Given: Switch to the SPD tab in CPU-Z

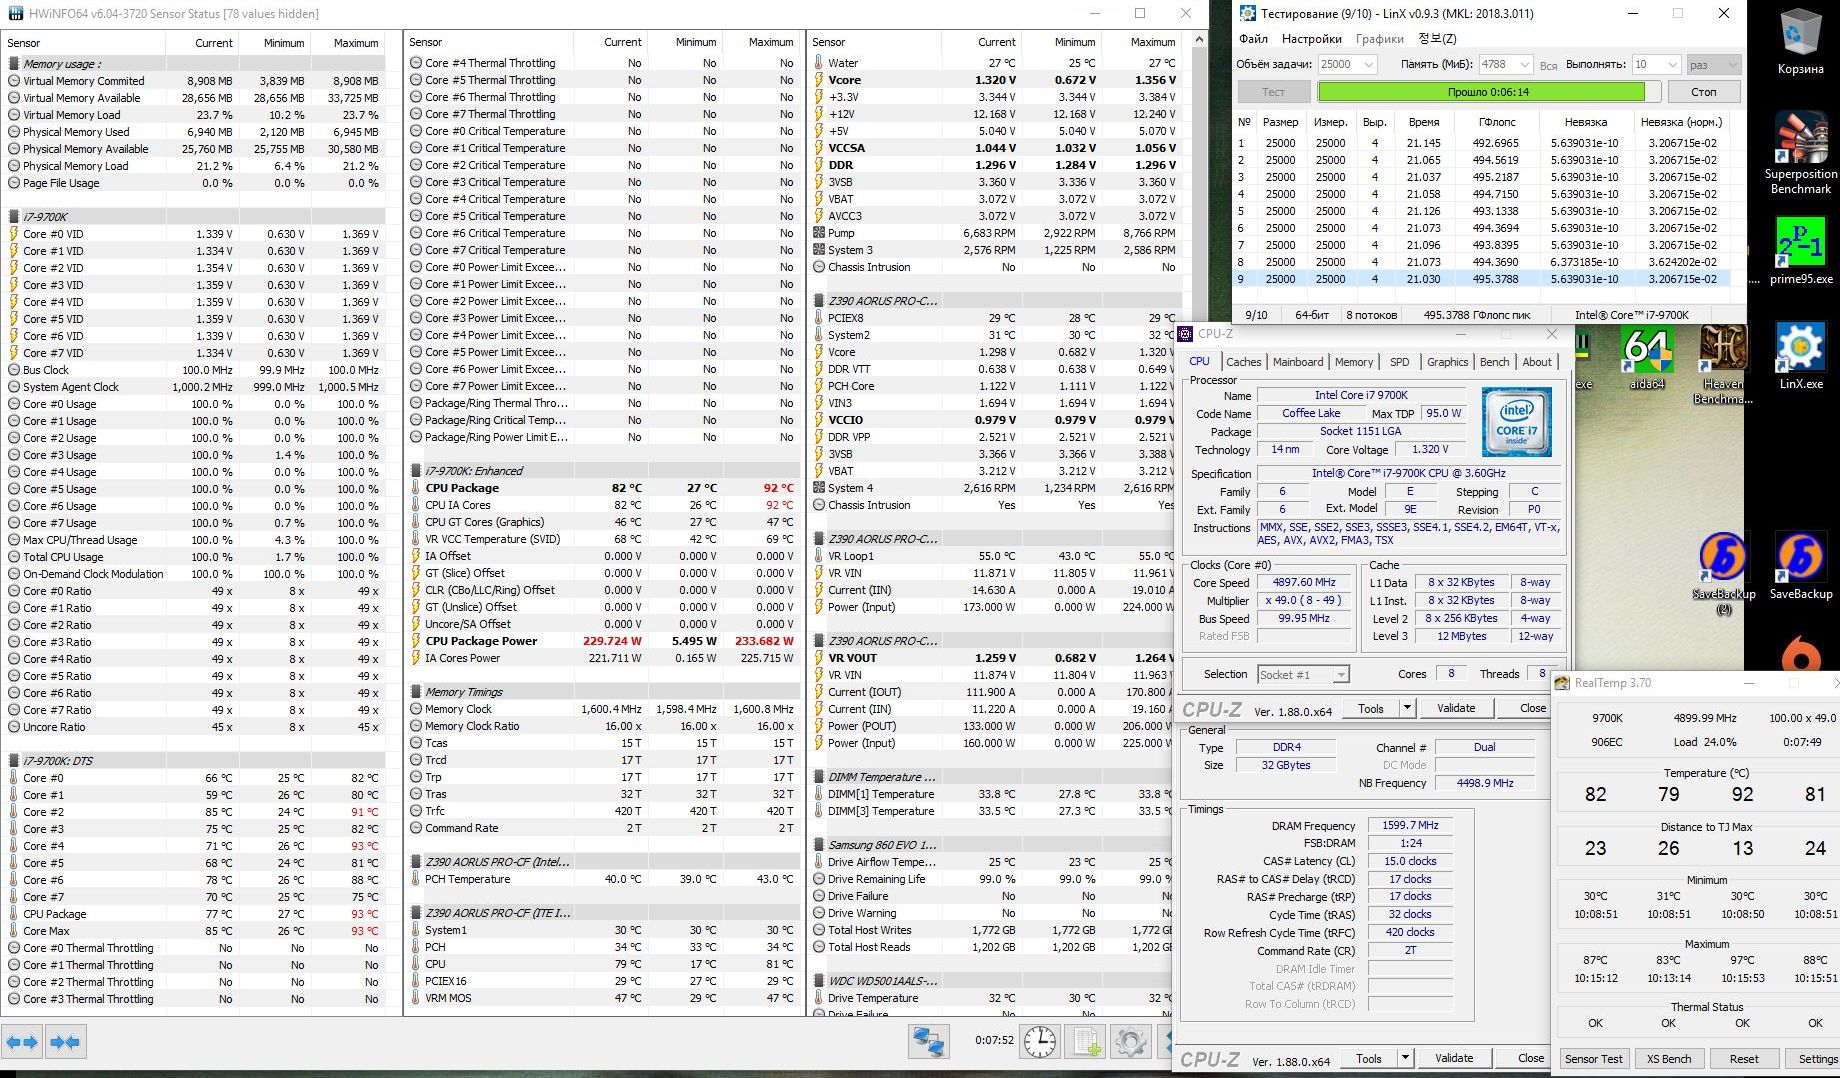Looking at the screenshot, I should pyautogui.click(x=1399, y=362).
